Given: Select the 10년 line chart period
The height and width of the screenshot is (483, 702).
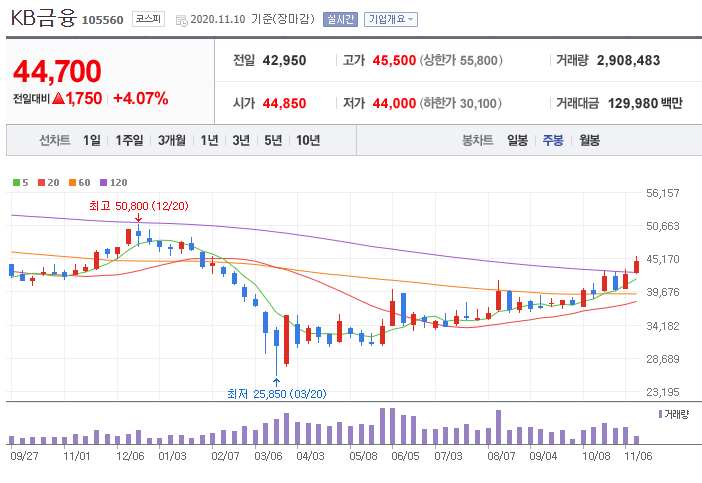Looking at the screenshot, I should tap(308, 141).
